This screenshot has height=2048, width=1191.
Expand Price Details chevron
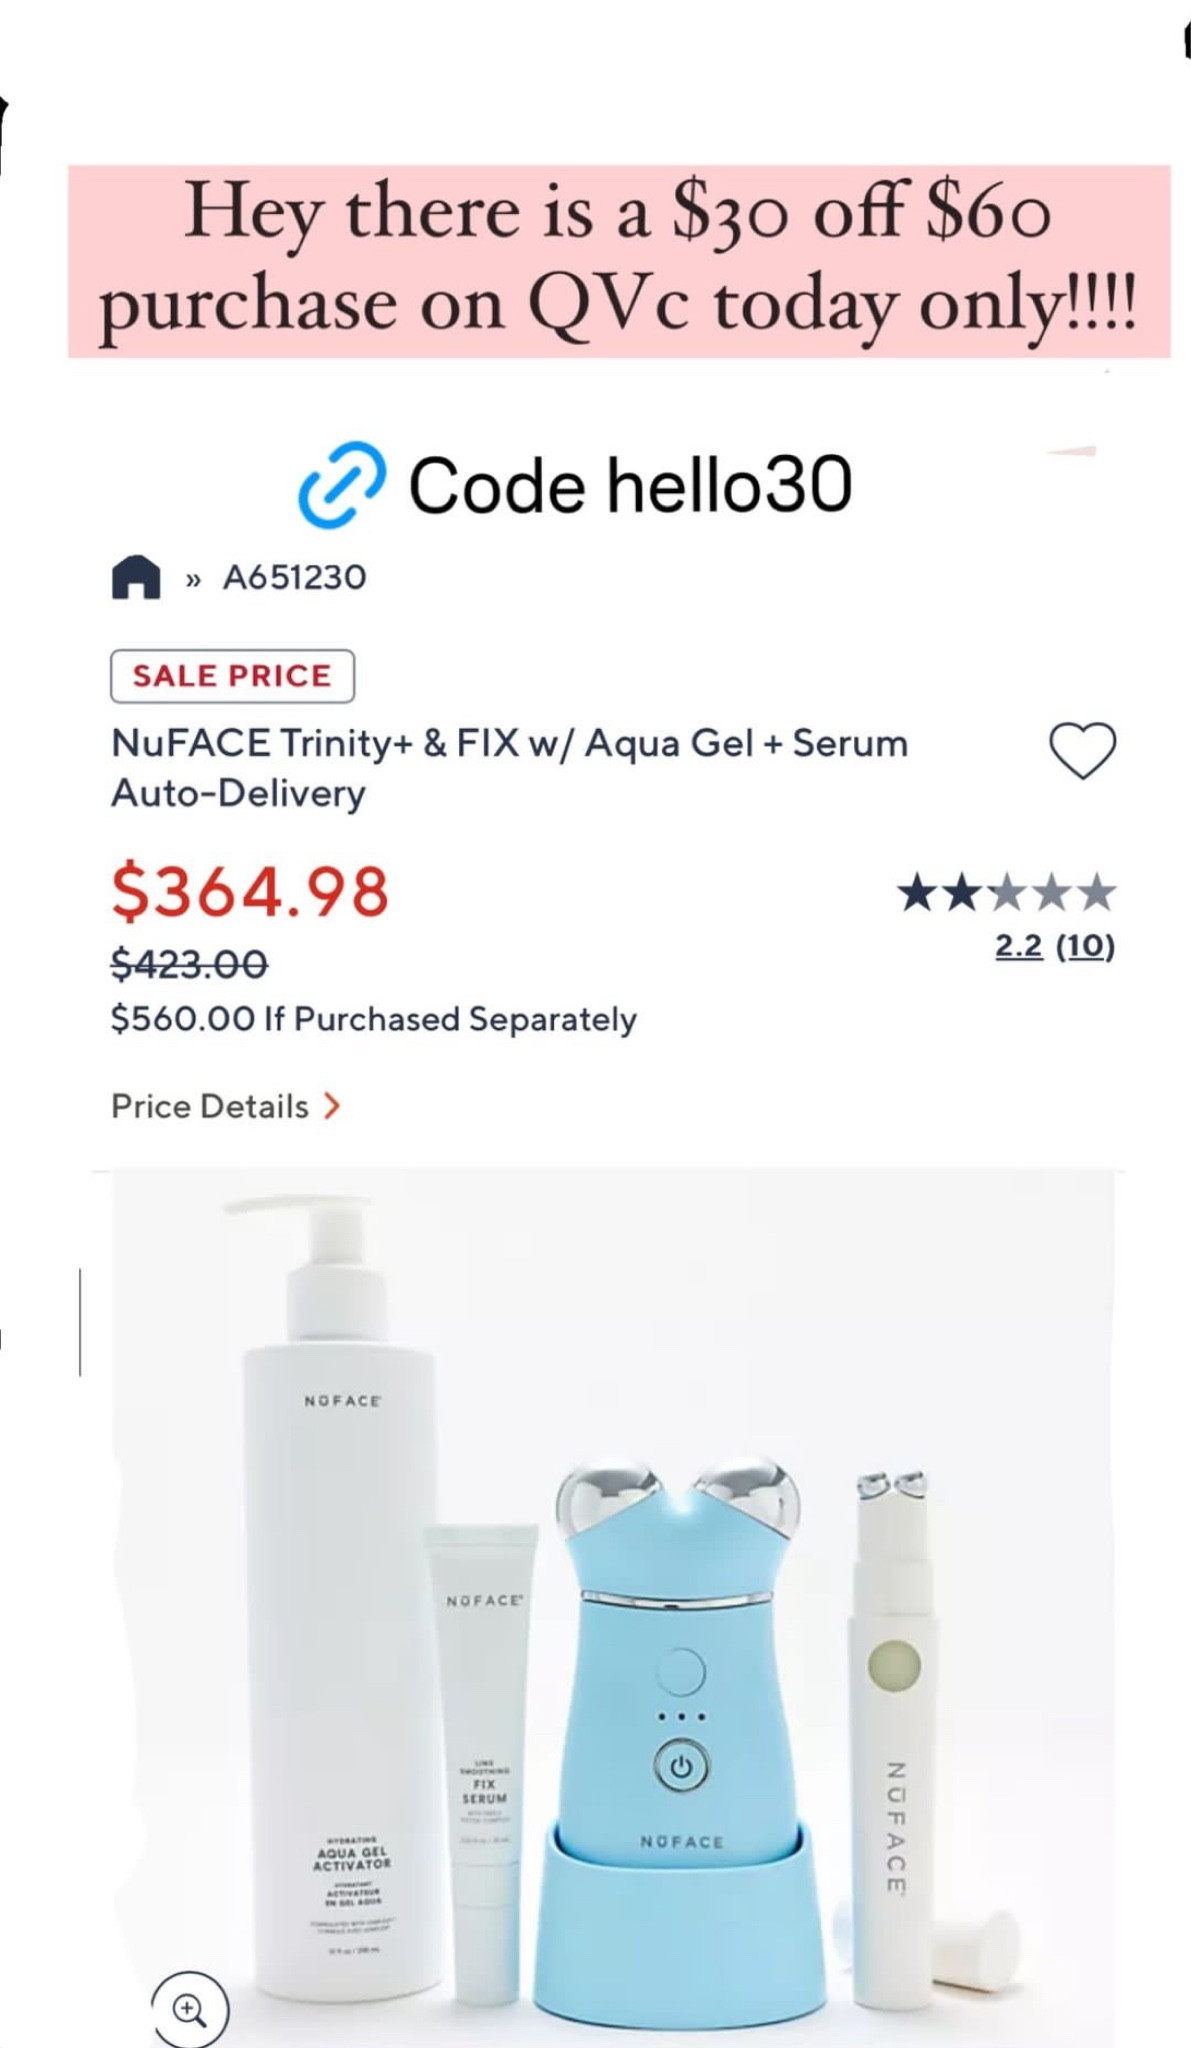tap(332, 1106)
